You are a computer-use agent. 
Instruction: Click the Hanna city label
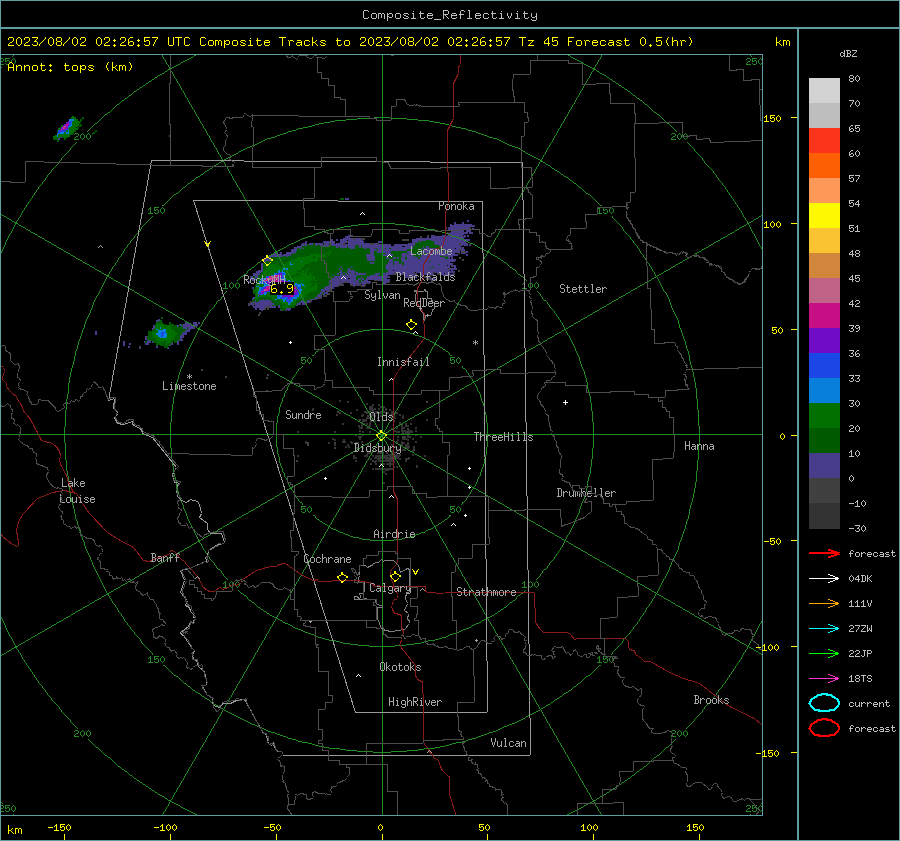tap(699, 446)
